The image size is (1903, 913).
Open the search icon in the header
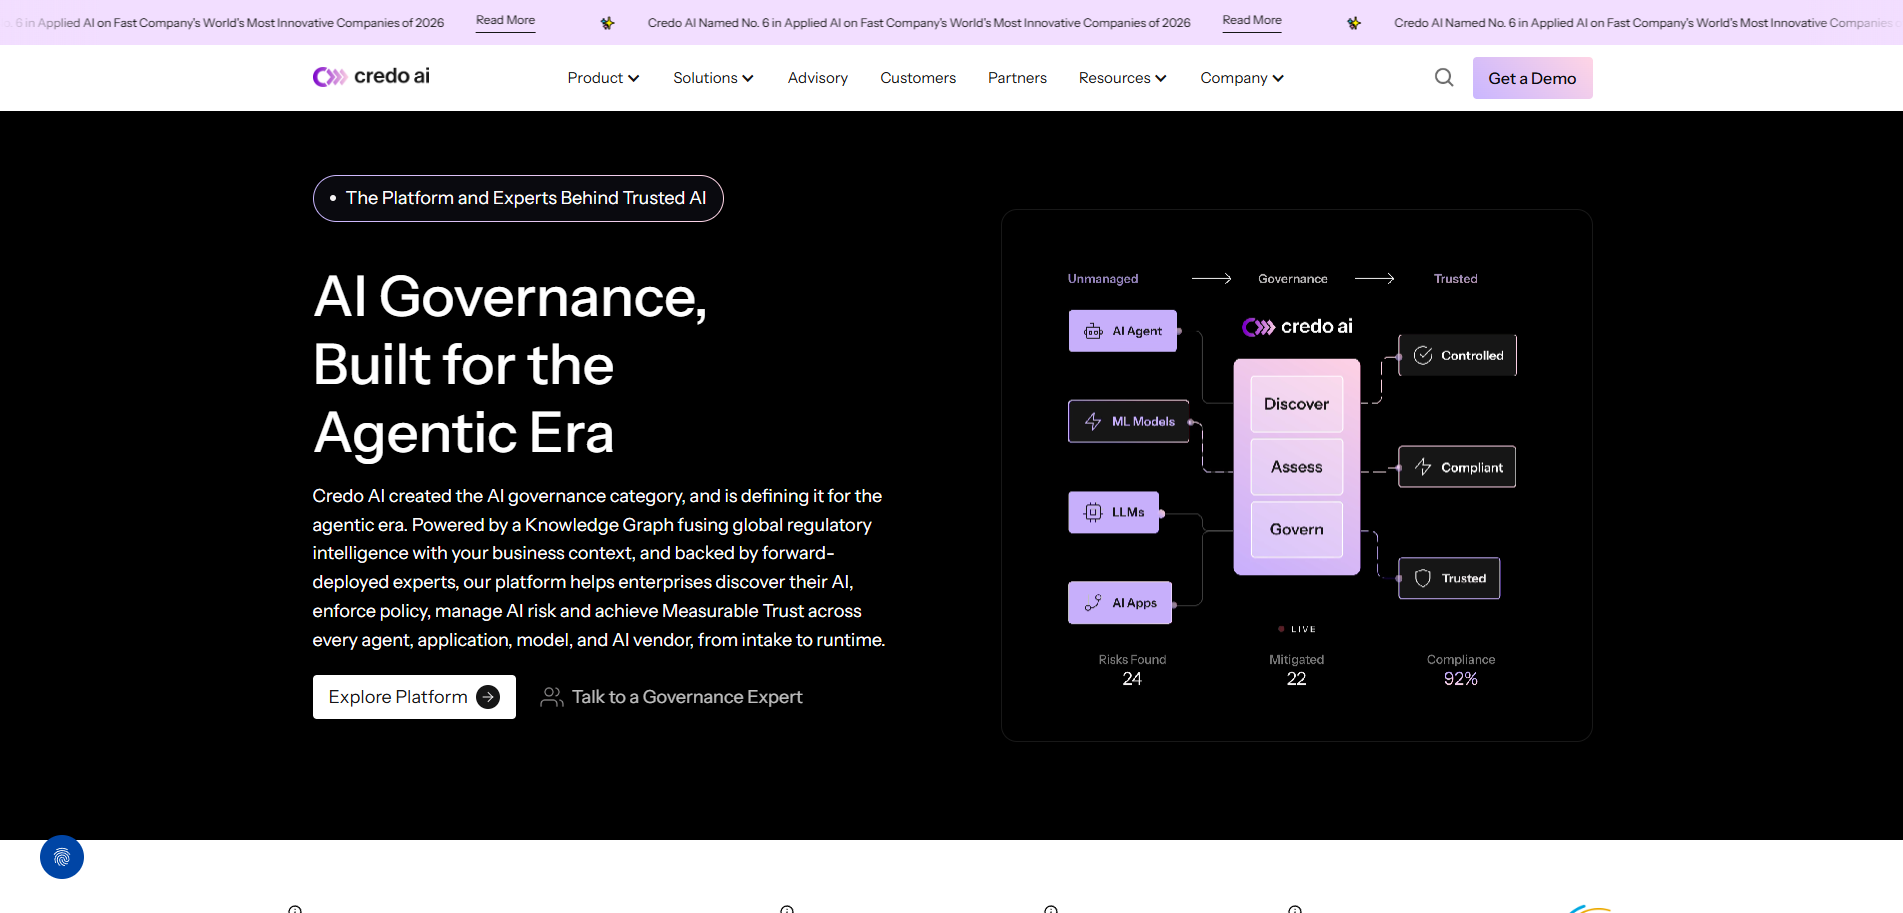click(1444, 77)
